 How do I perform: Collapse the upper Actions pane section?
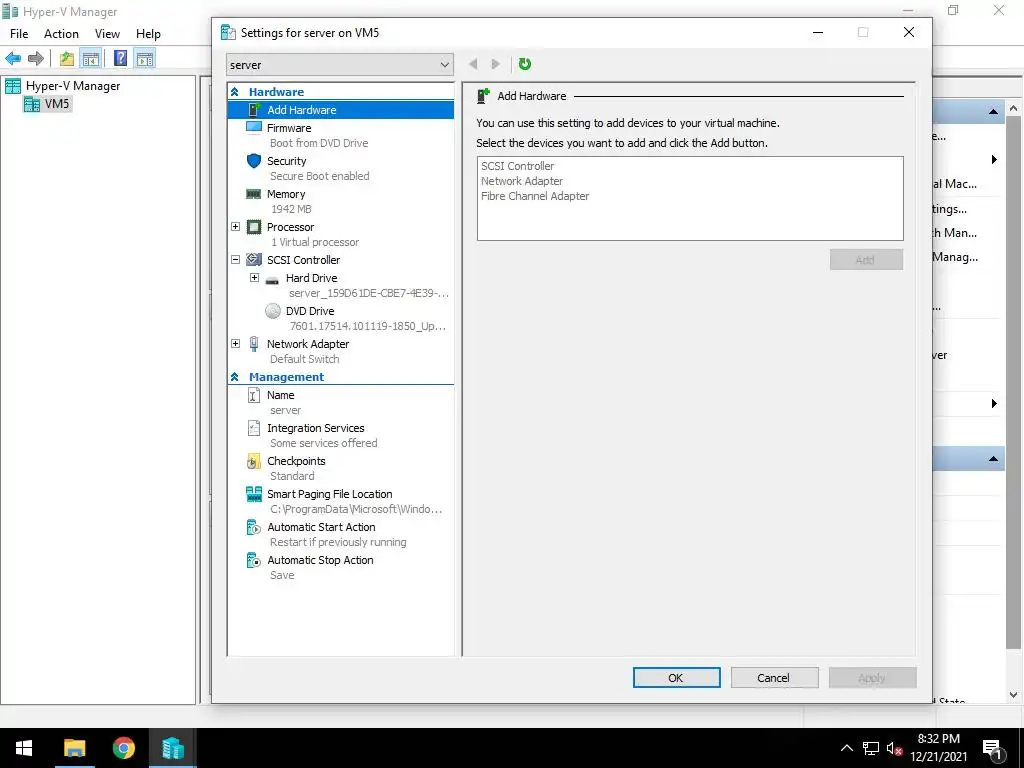pos(993,112)
